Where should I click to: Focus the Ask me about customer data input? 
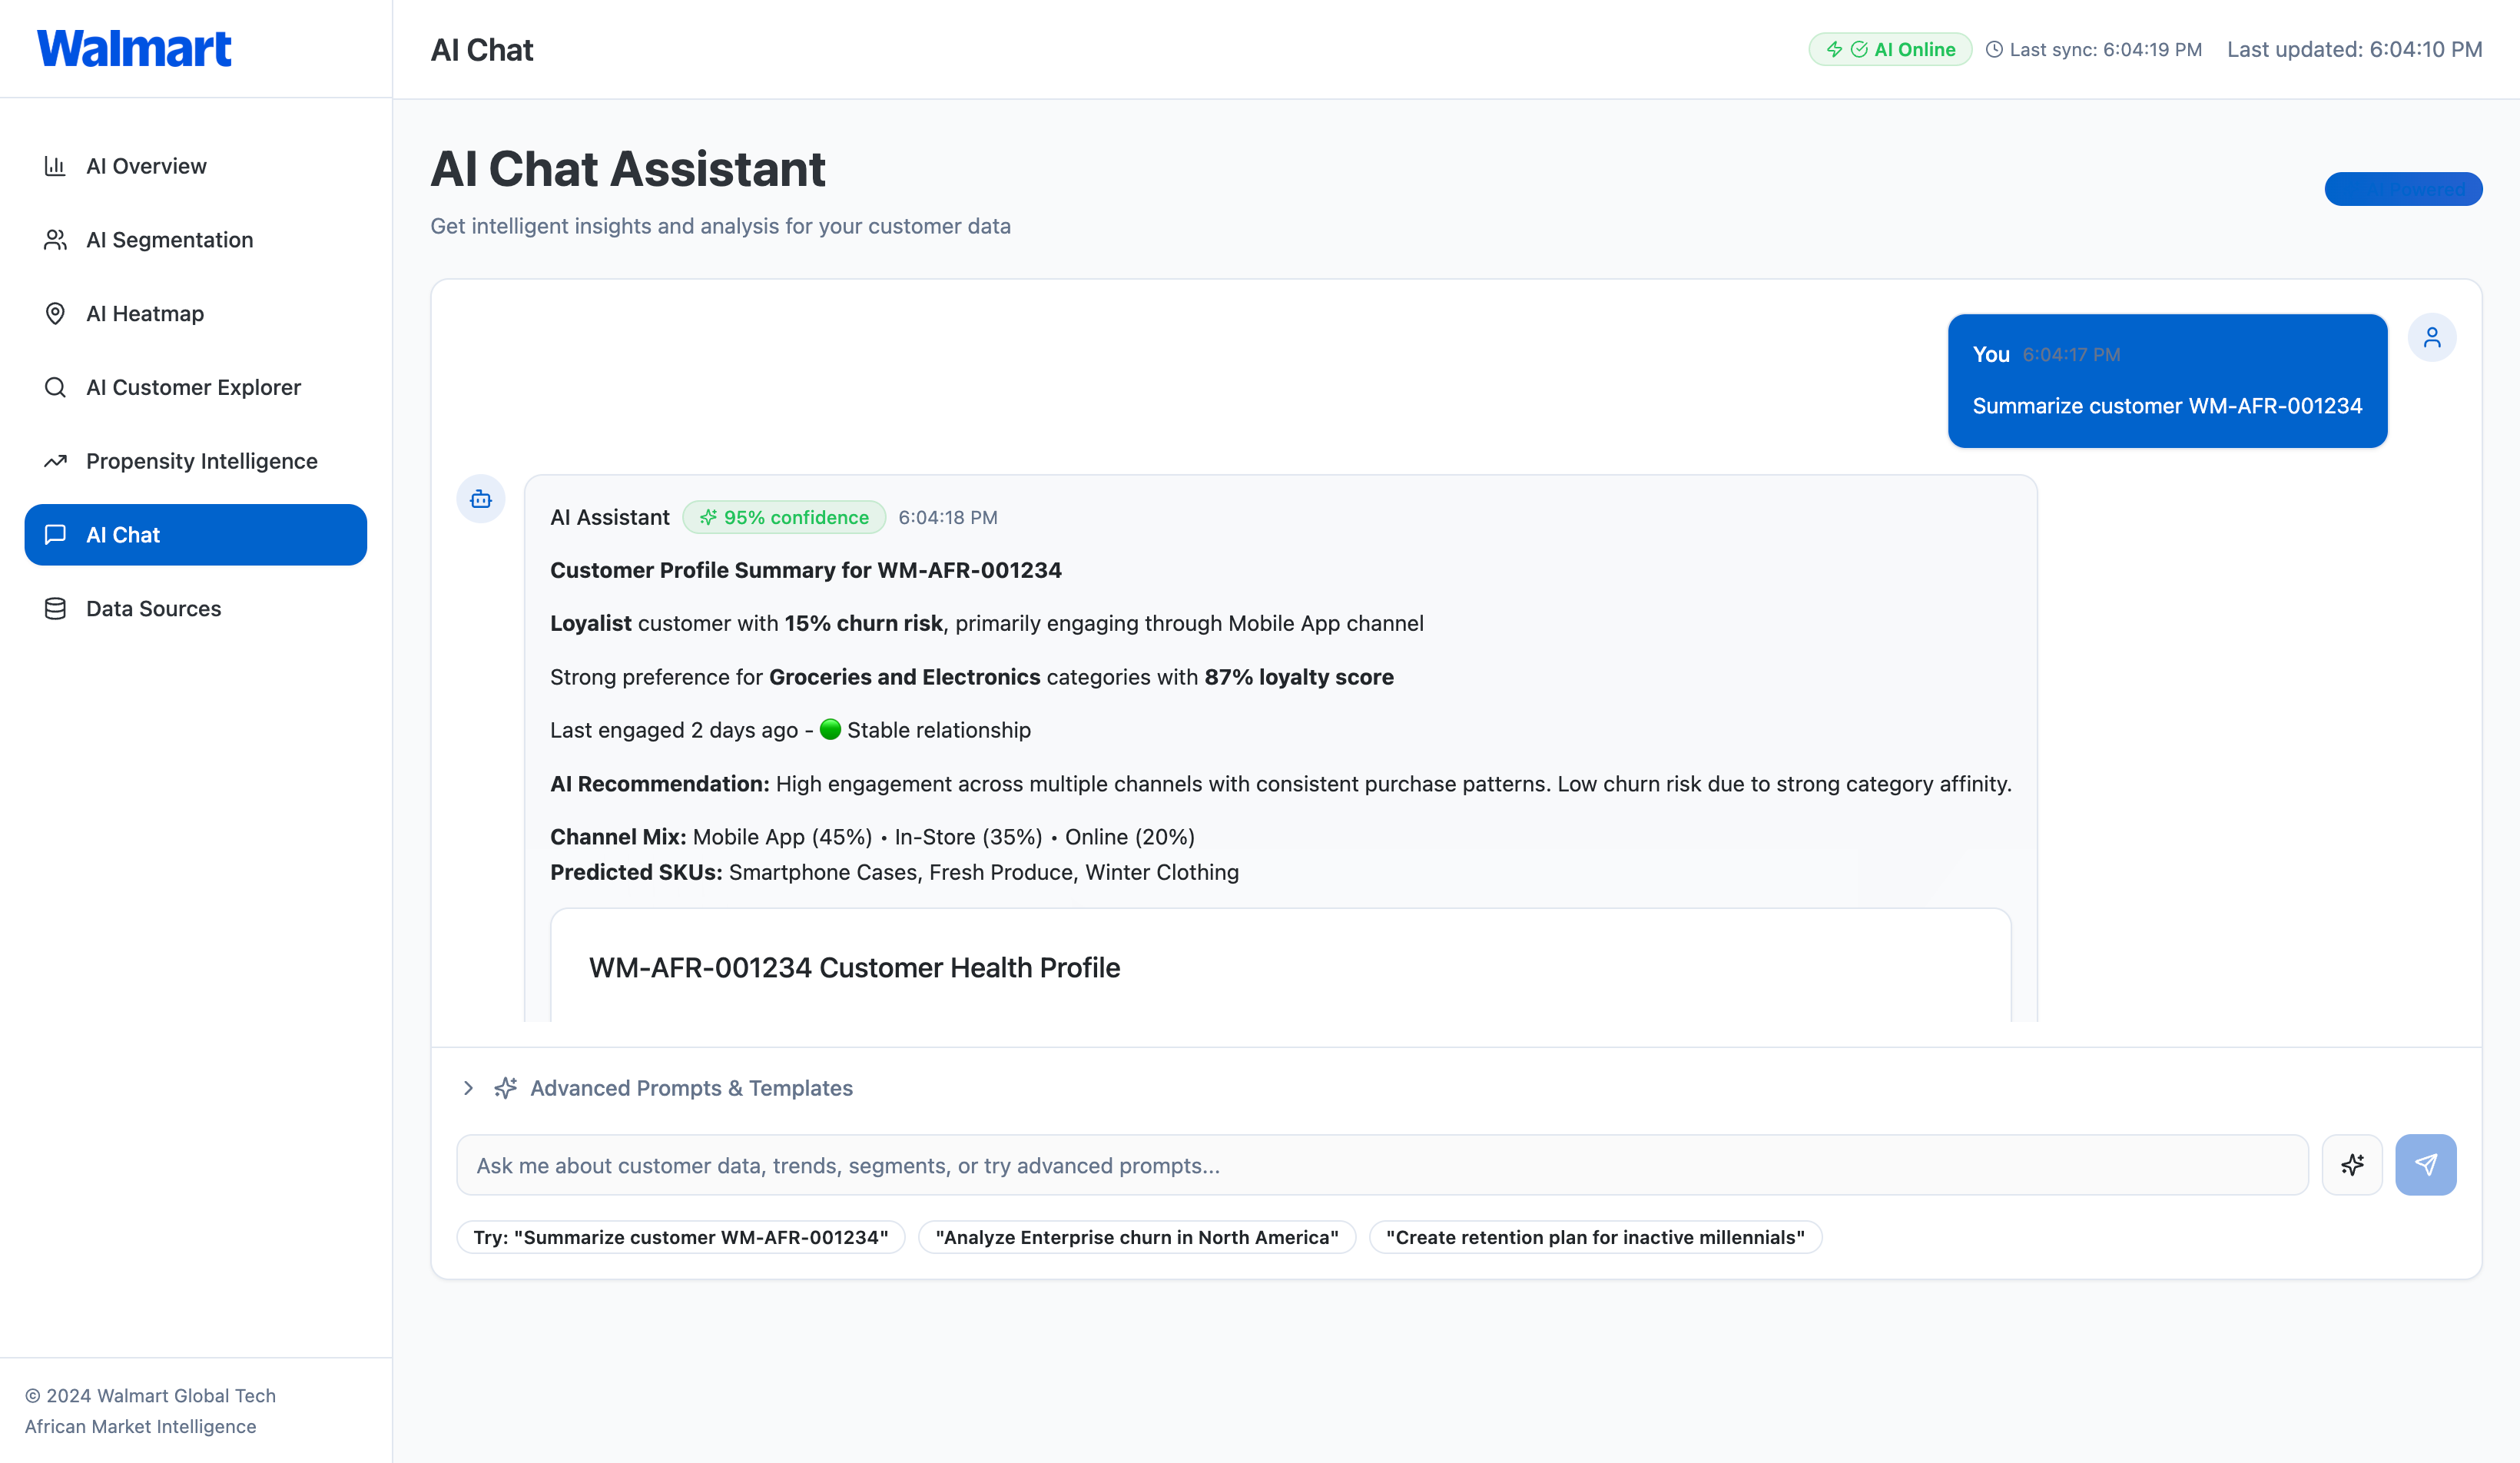[1382, 1165]
